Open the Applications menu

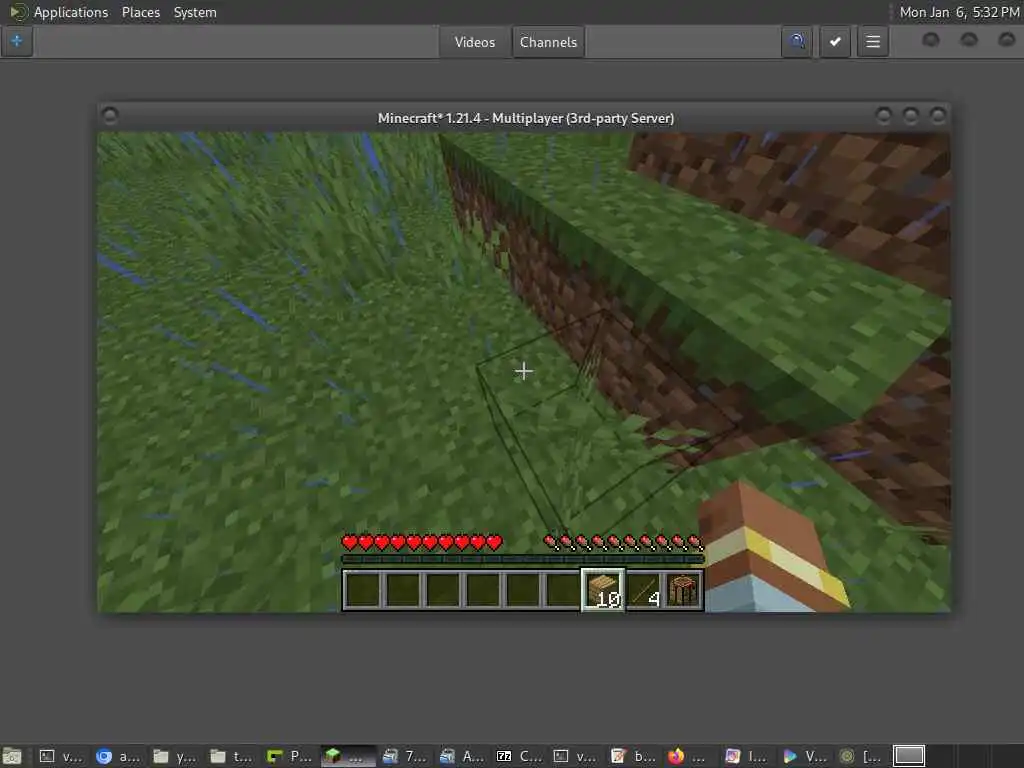(71, 12)
